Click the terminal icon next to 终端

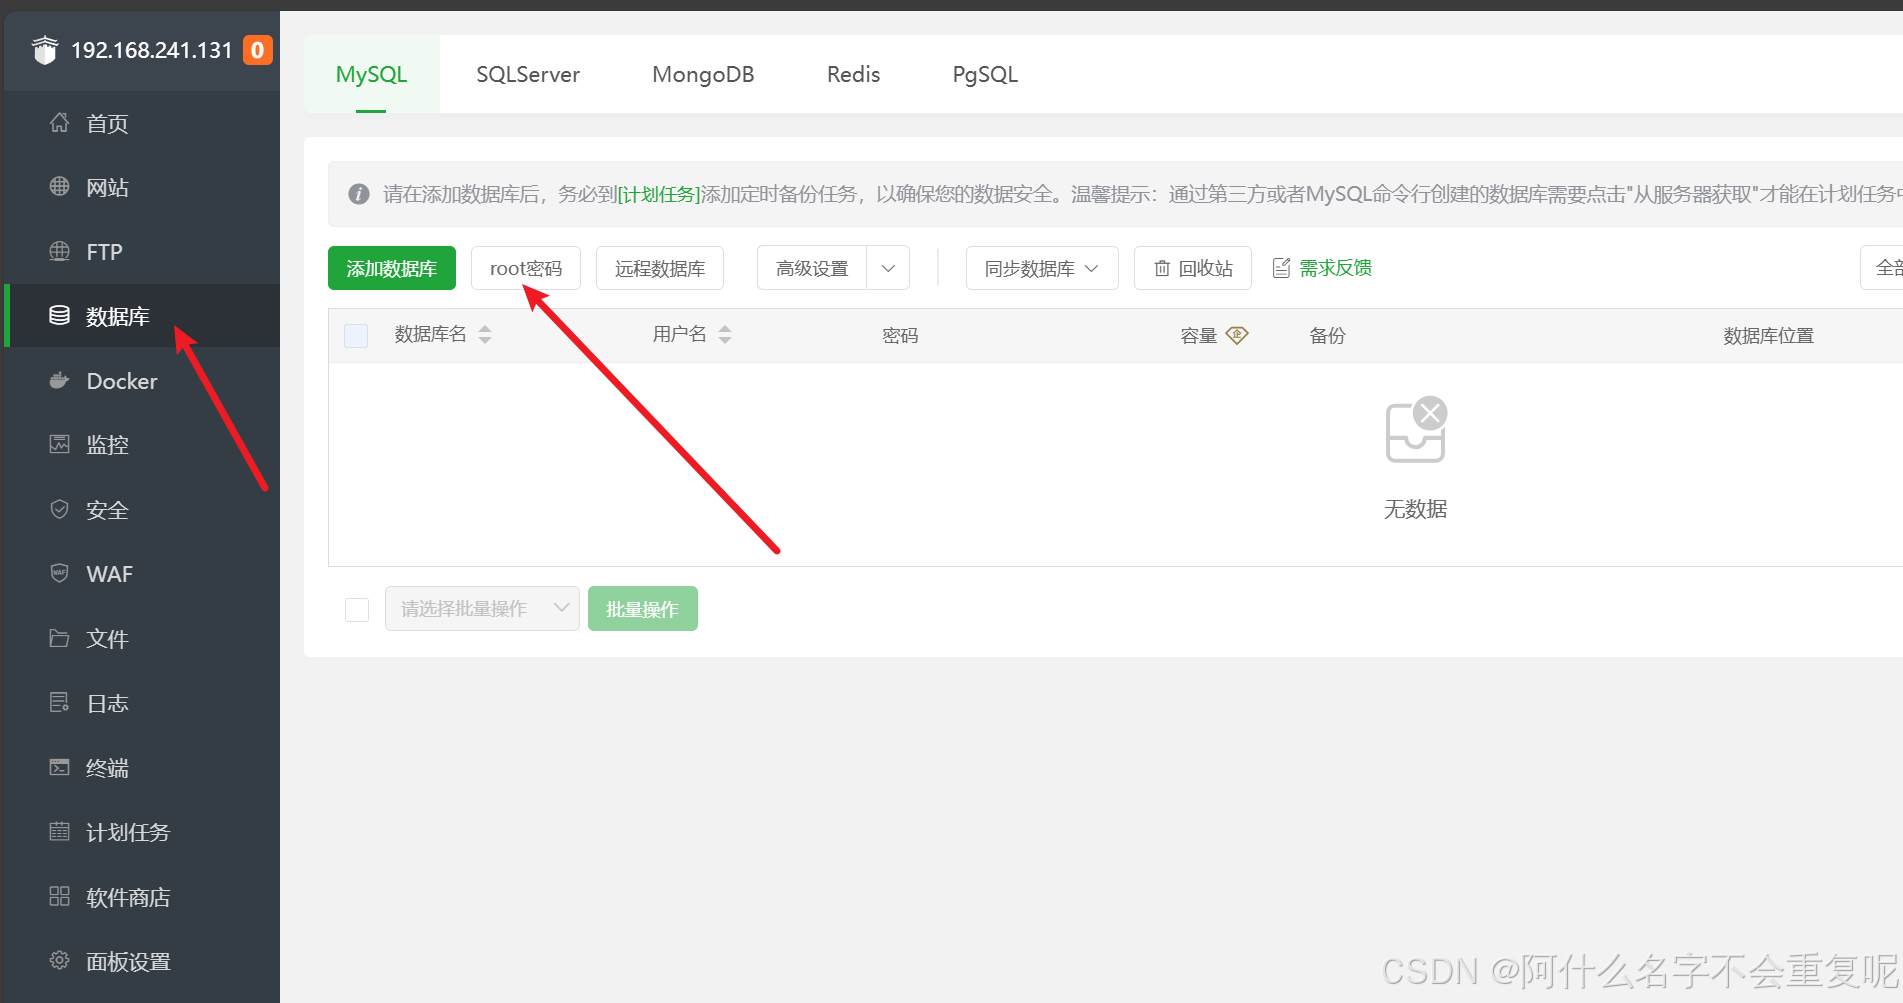pos(60,767)
